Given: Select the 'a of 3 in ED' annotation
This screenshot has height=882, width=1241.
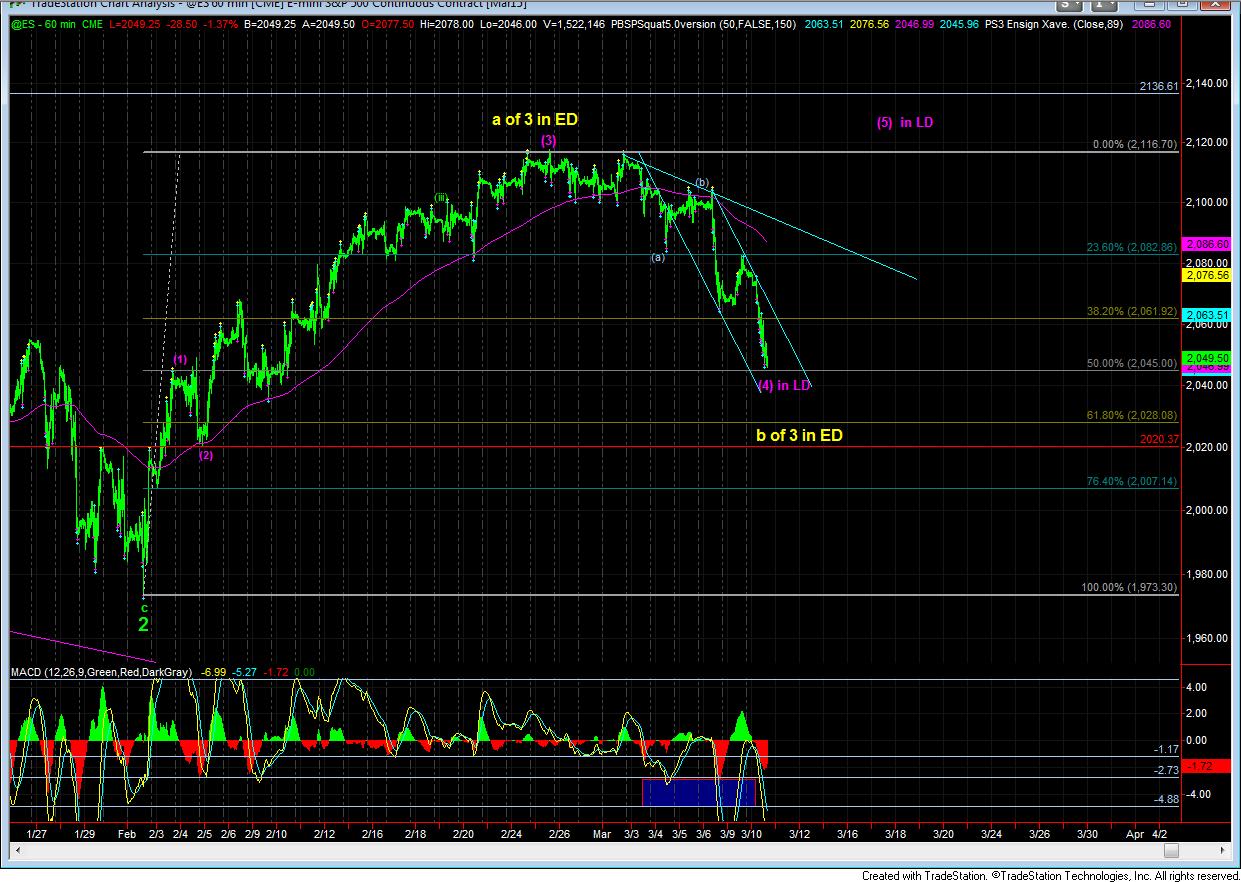Looking at the screenshot, I should point(535,120).
